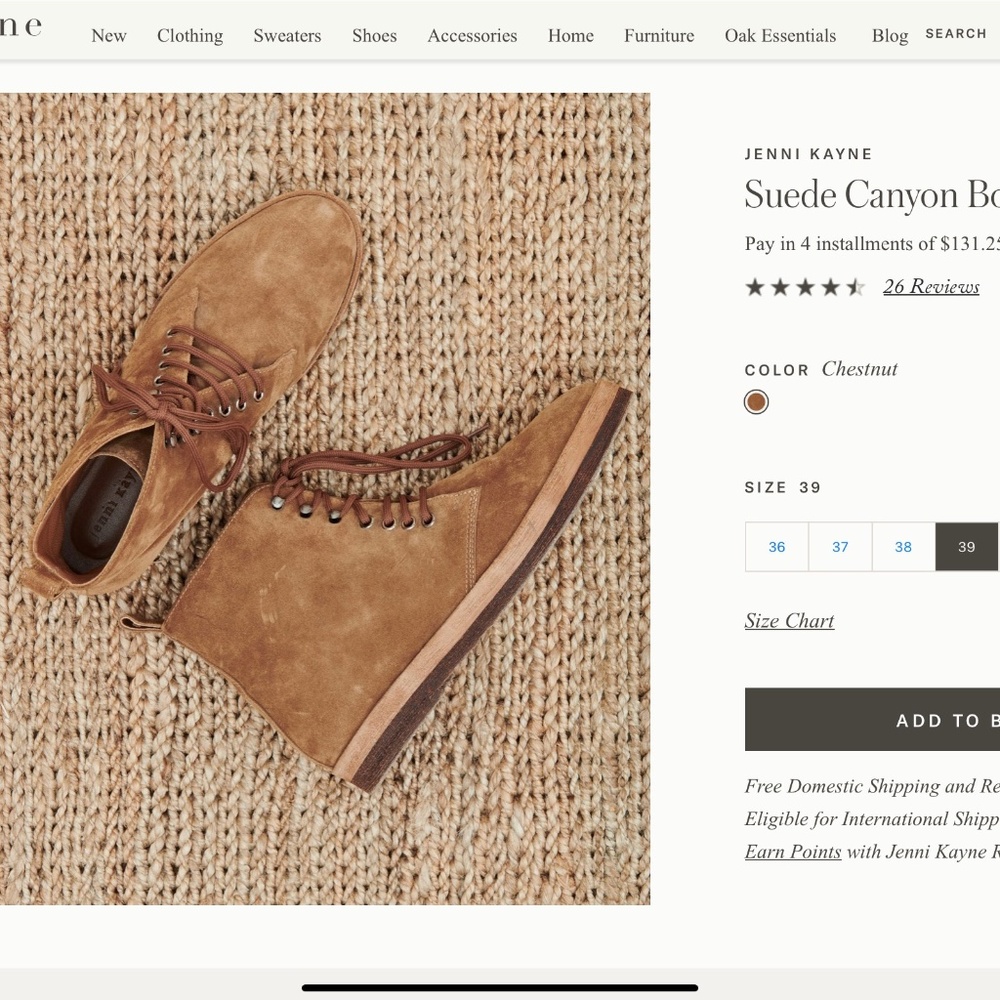Click the Suede Canyon product title

[x=872, y=194]
